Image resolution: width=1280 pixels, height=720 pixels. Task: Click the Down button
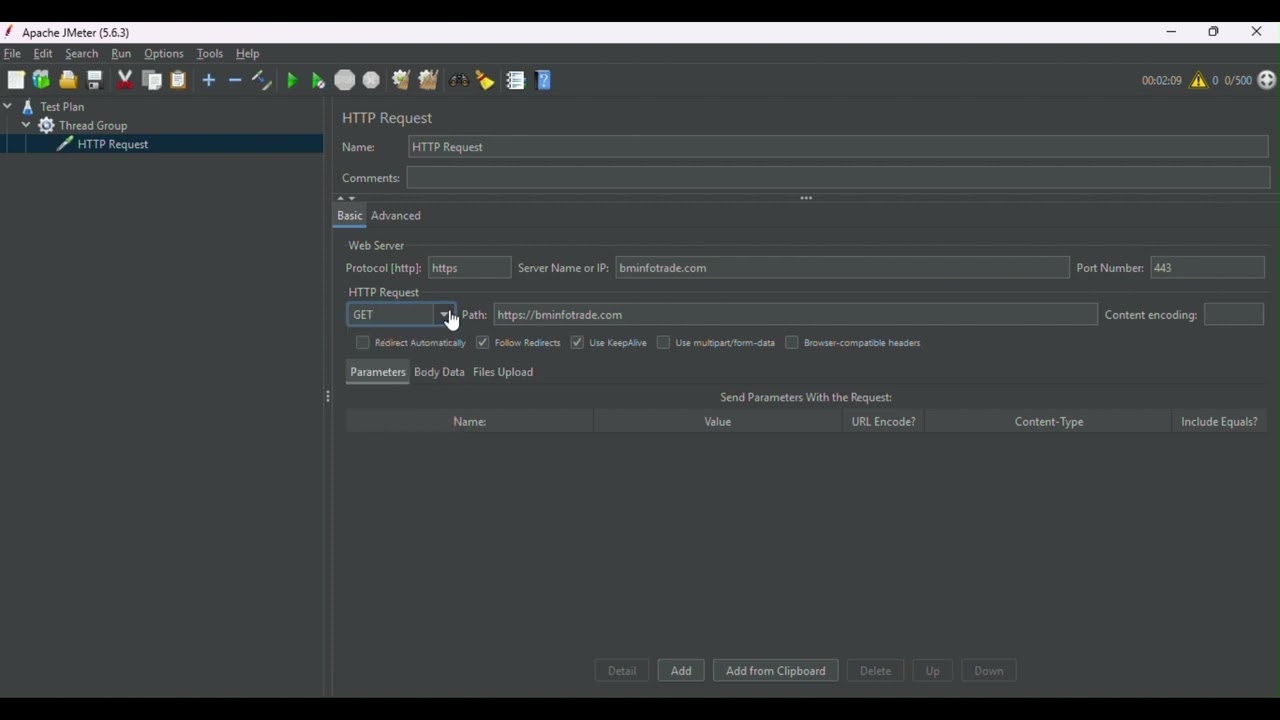click(x=989, y=671)
